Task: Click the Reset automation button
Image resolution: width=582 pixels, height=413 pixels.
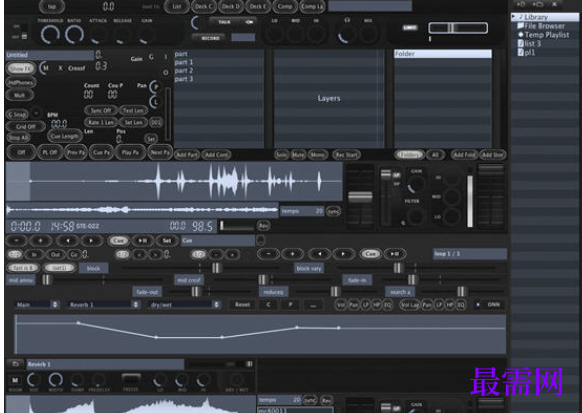Action: tap(242, 305)
